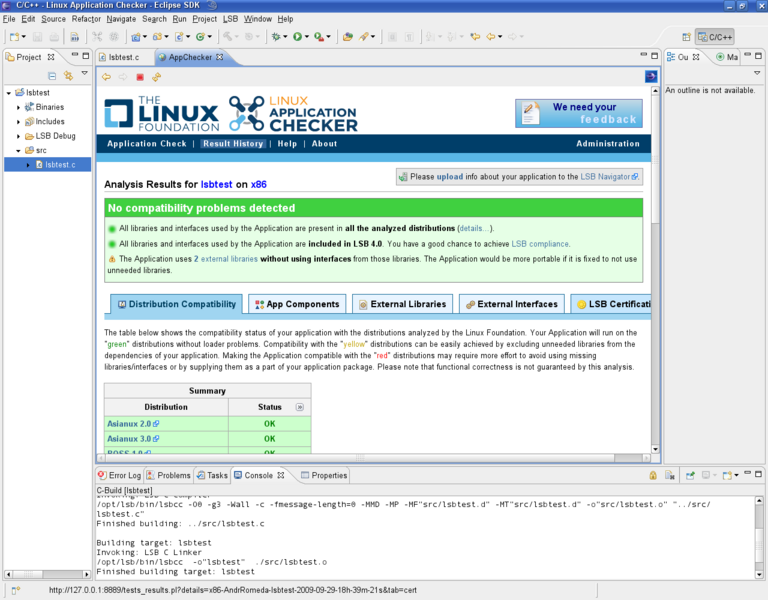Click the Project explorer horizontal scrollbar
The height and width of the screenshot is (600, 768).
click(x=48, y=574)
